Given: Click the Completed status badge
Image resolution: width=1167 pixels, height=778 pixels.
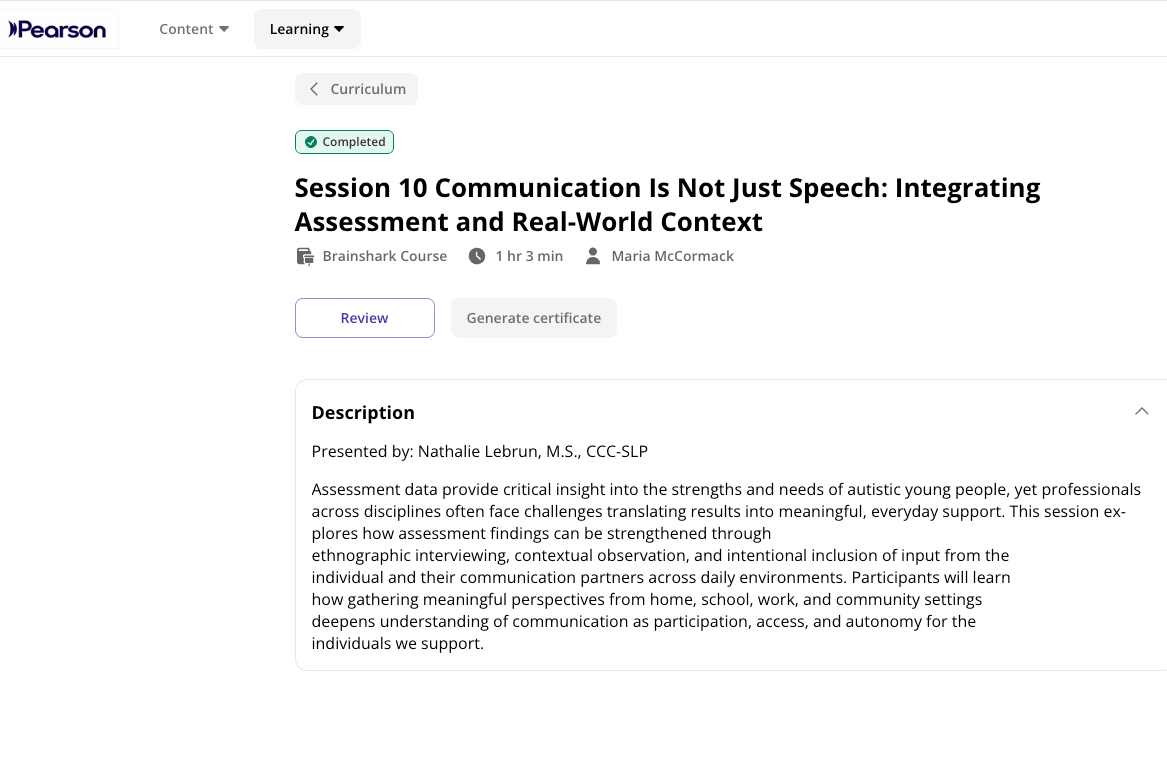Looking at the screenshot, I should [345, 142].
